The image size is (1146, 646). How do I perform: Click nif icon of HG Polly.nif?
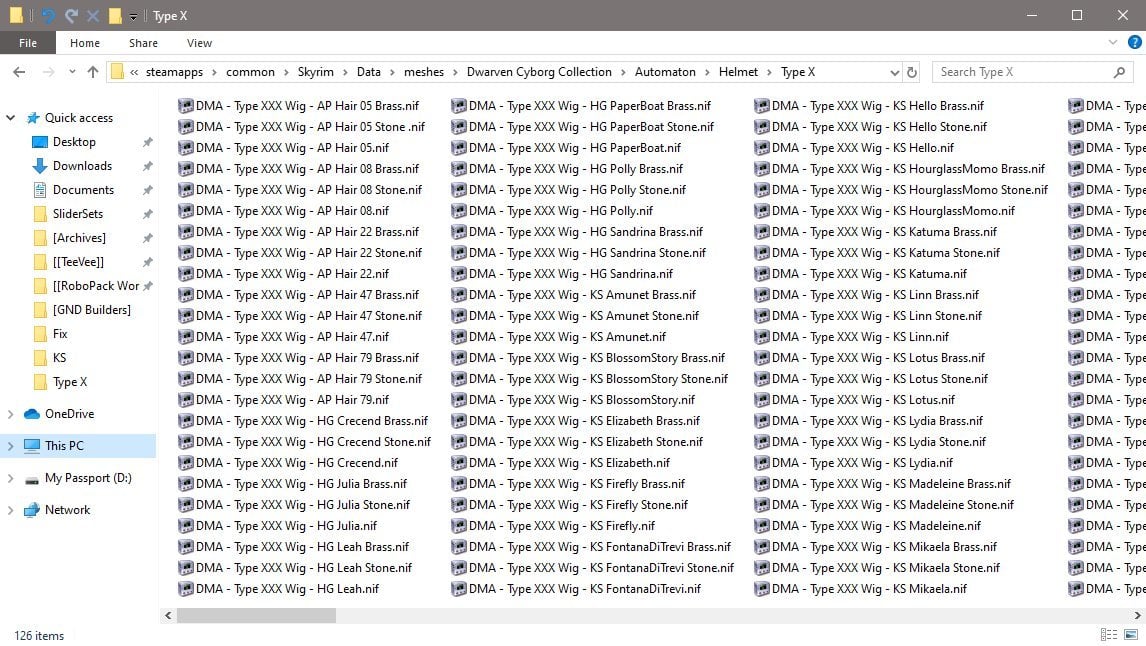click(458, 211)
